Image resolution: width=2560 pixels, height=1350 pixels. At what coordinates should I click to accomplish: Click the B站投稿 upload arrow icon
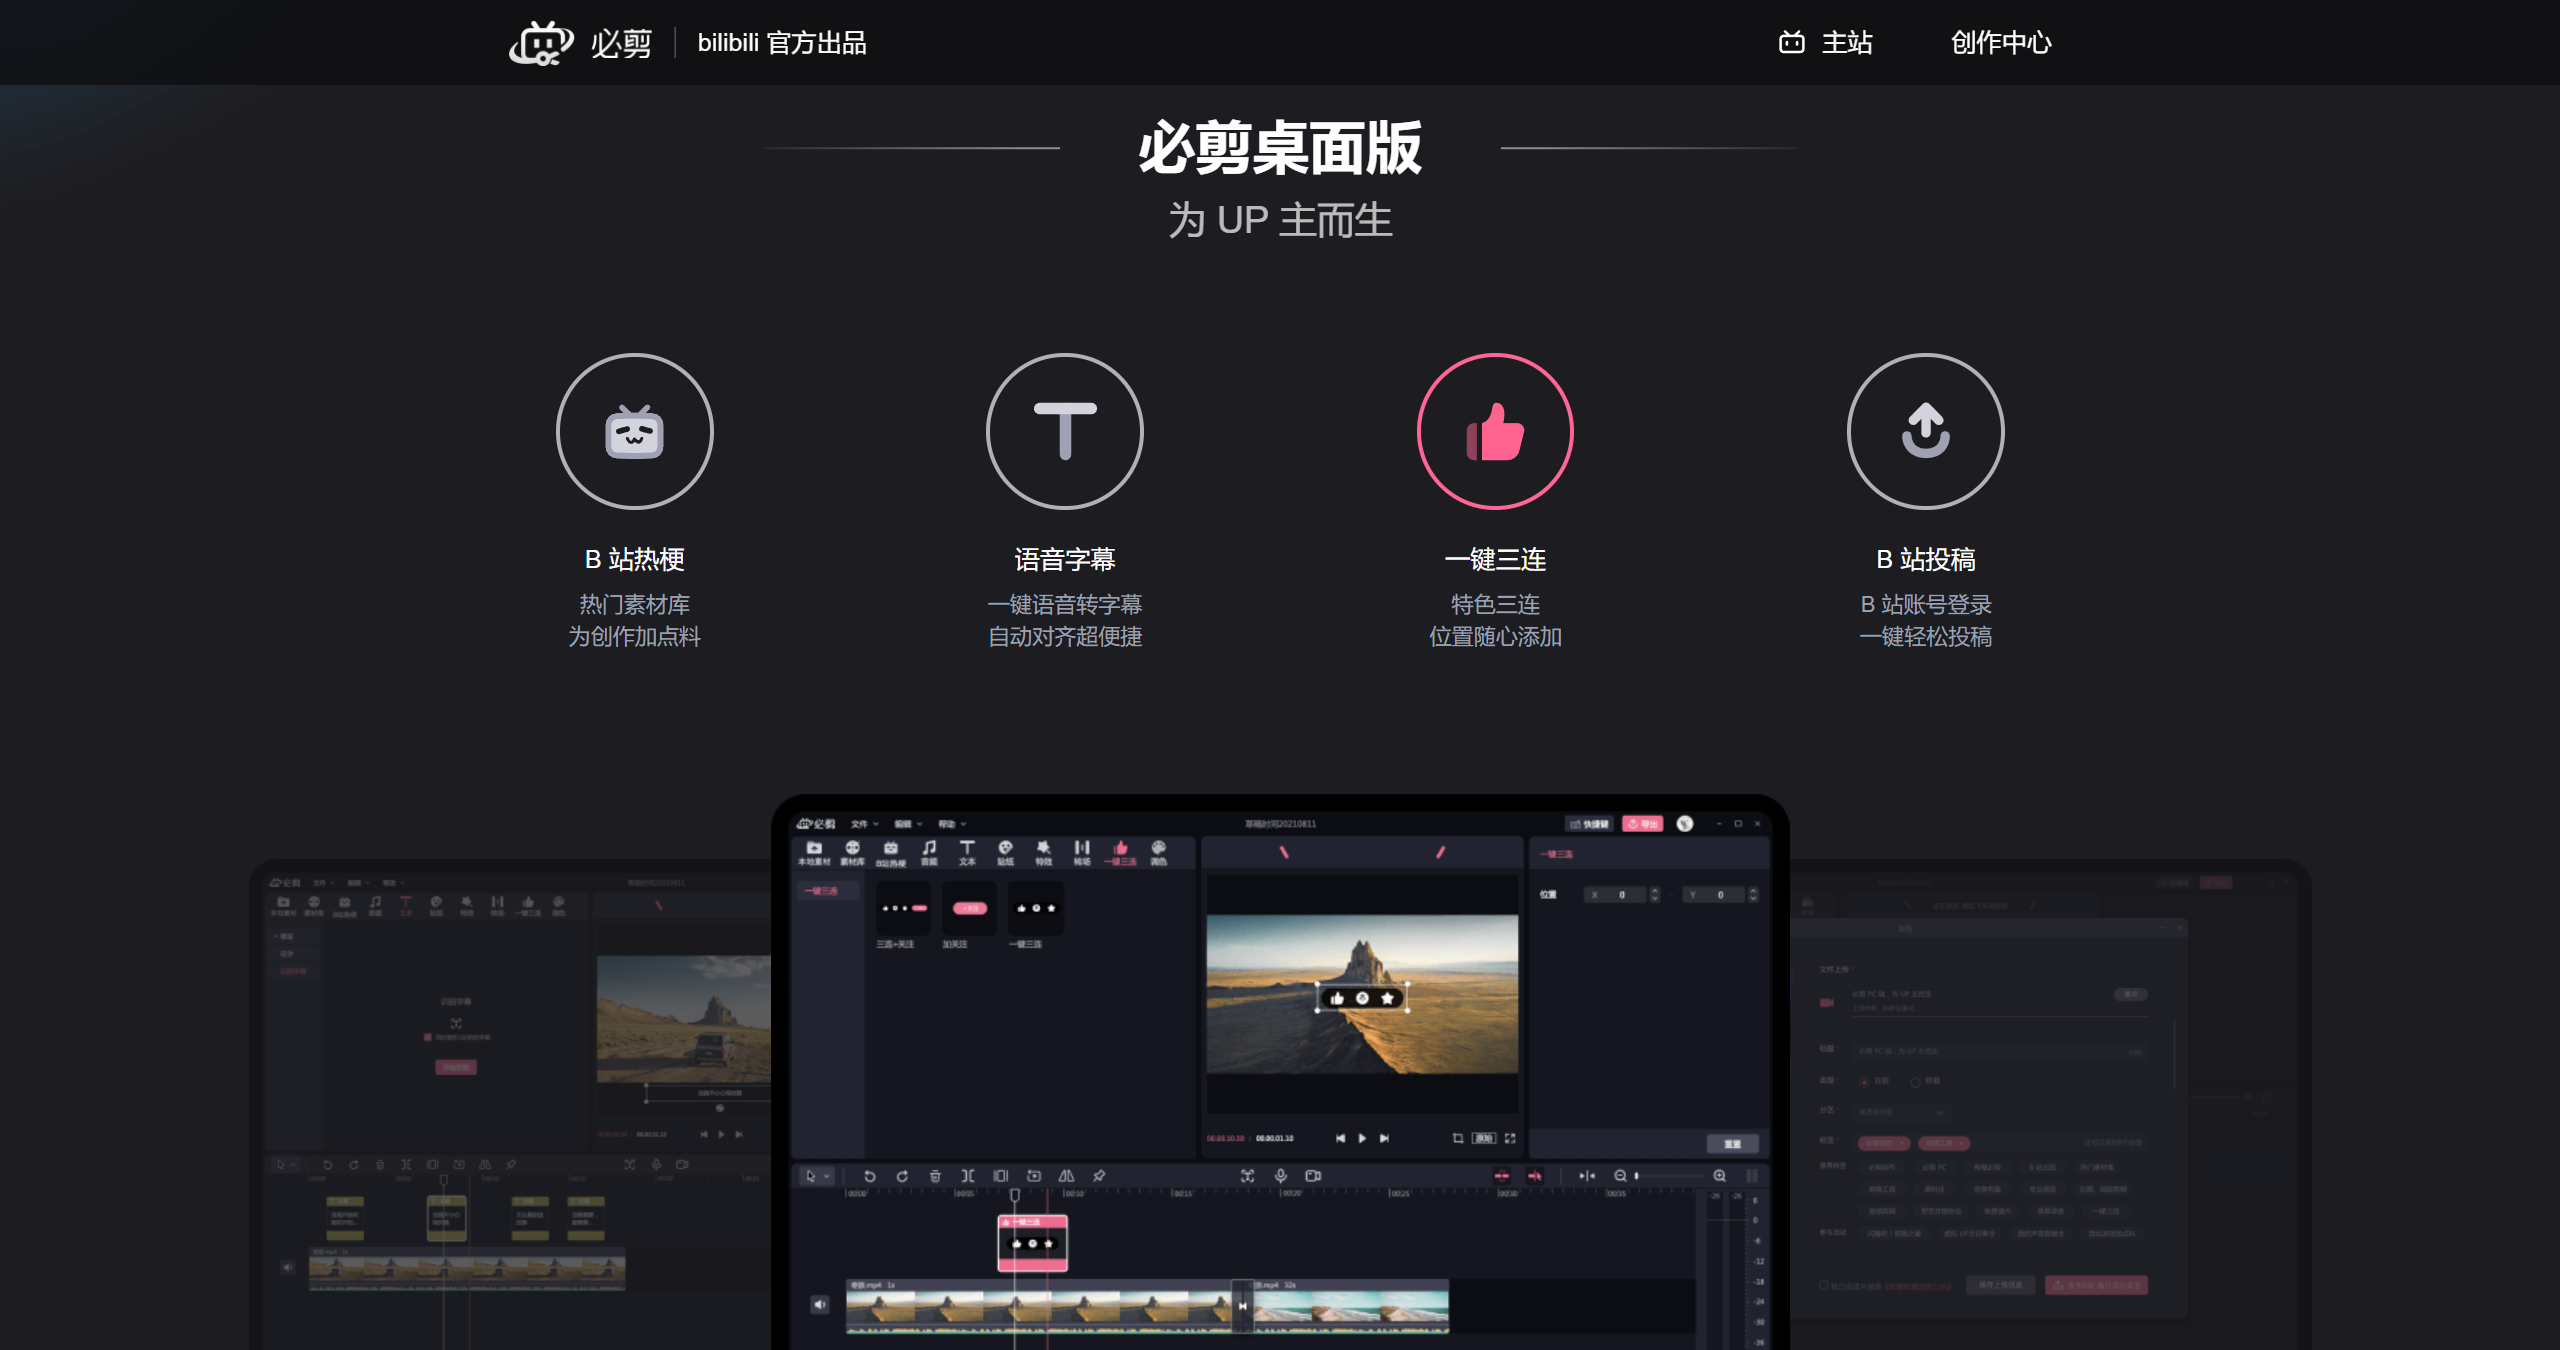tap(1925, 432)
